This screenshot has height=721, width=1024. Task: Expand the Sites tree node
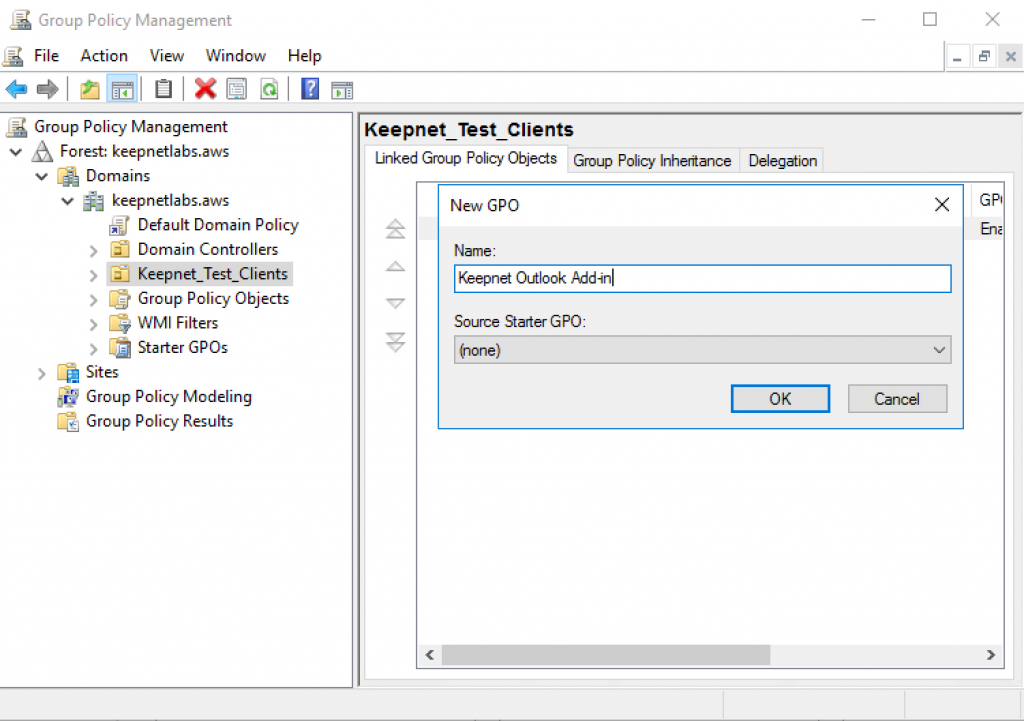click(42, 374)
